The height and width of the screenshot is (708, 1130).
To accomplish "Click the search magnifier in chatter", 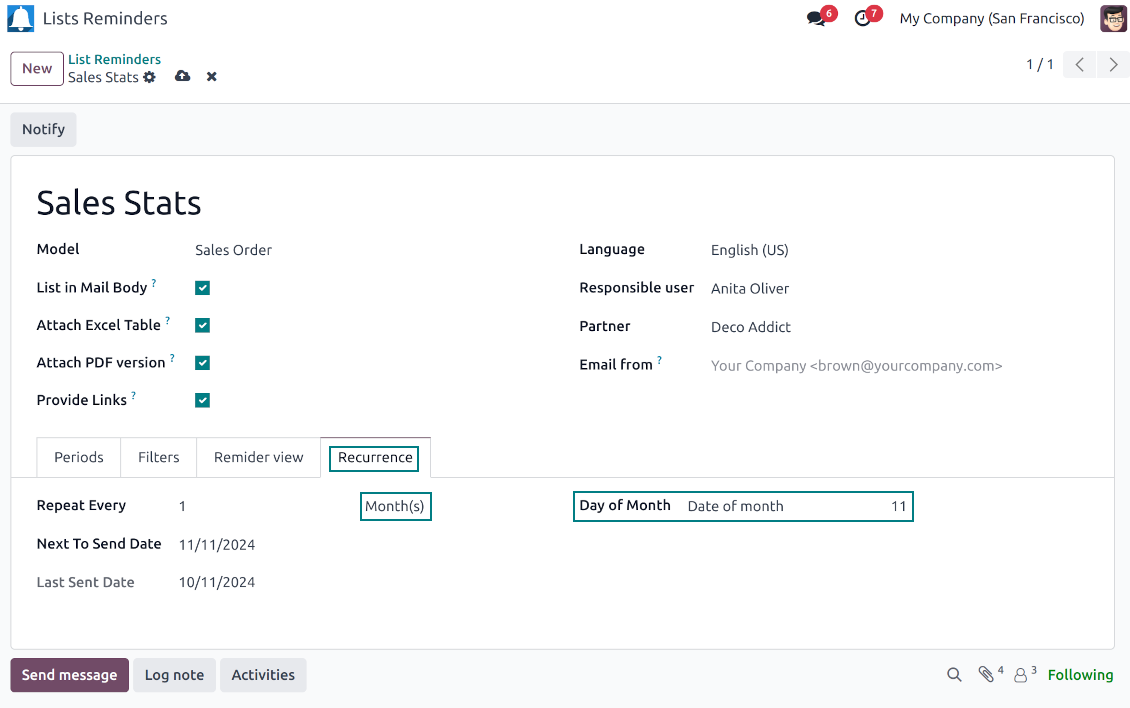I will click(954, 675).
